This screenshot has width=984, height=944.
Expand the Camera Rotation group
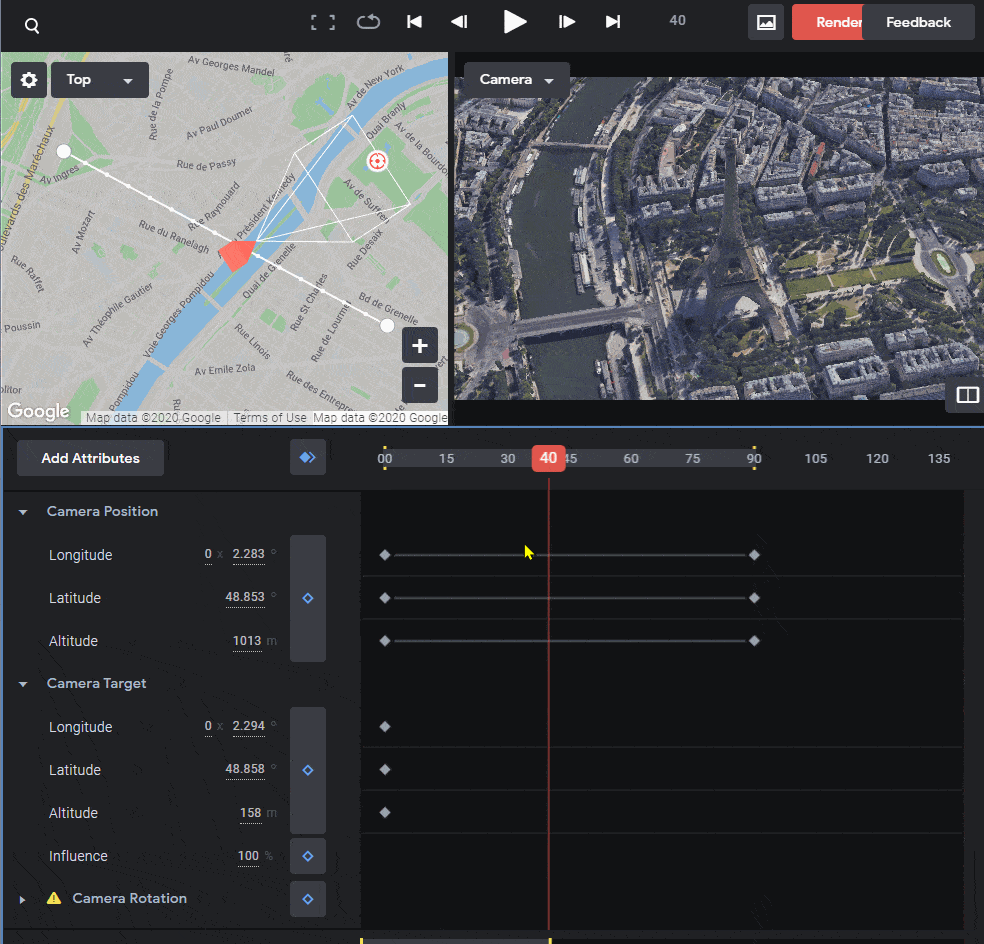click(x=23, y=899)
